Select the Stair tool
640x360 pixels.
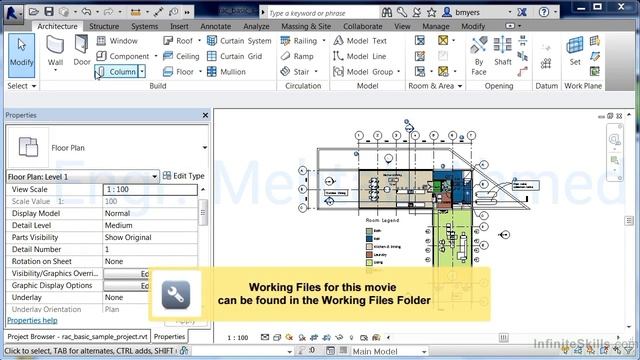295,72
